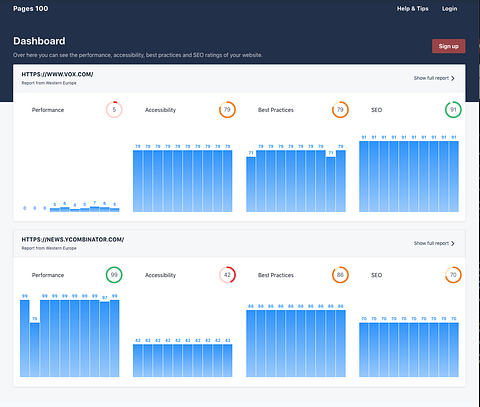The height and width of the screenshot is (407, 480).
Task: Select the 97 bar in ycombinator Performance chart
Action: [105, 339]
